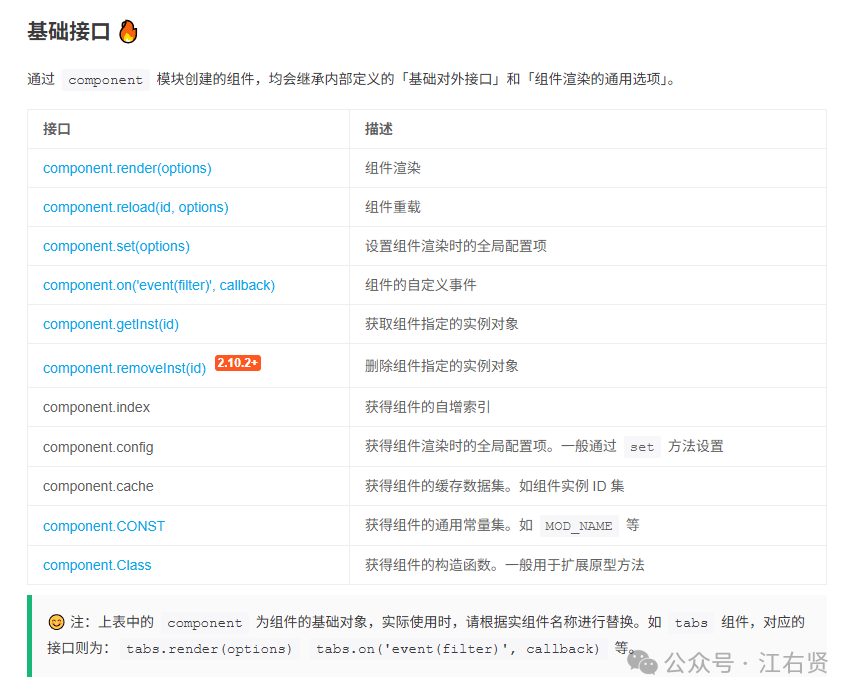Follow the component.set(options) link
Viewport: 856px width, 697px height.
(116, 246)
